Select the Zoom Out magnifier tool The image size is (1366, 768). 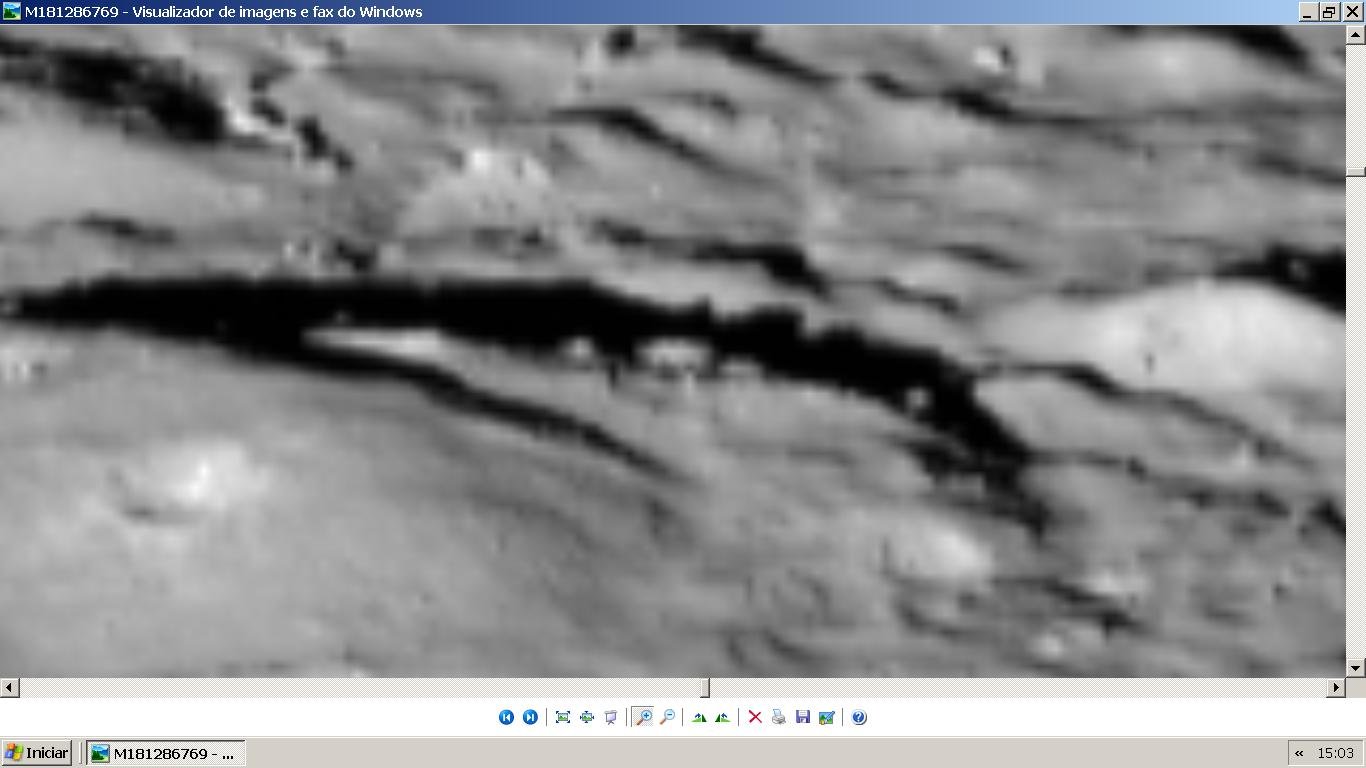click(x=667, y=717)
